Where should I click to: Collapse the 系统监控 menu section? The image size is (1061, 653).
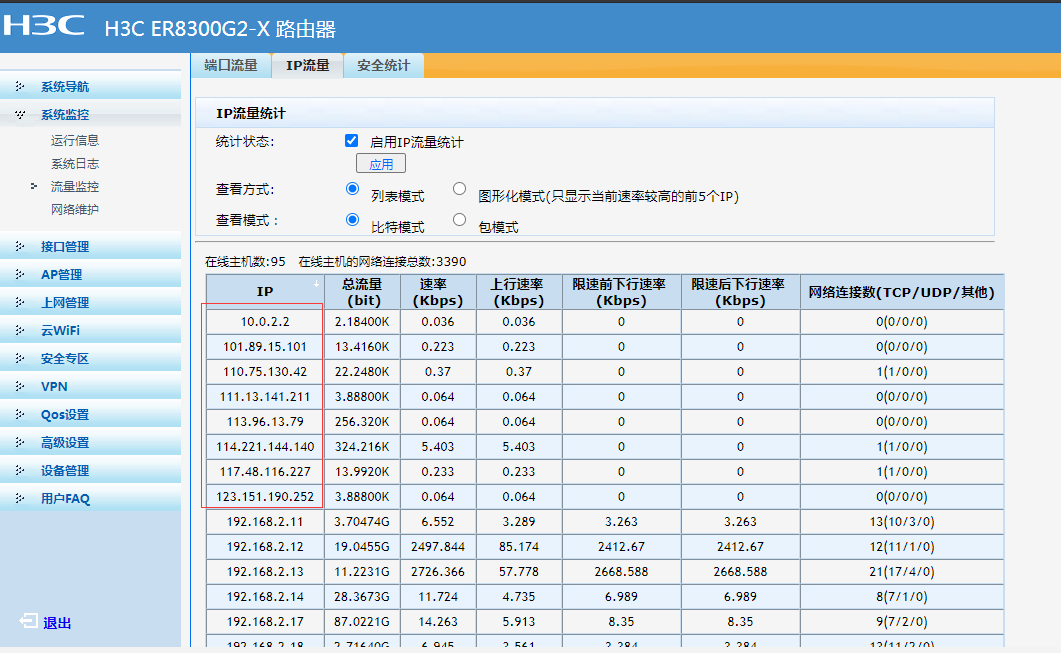(x=64, y=114)
